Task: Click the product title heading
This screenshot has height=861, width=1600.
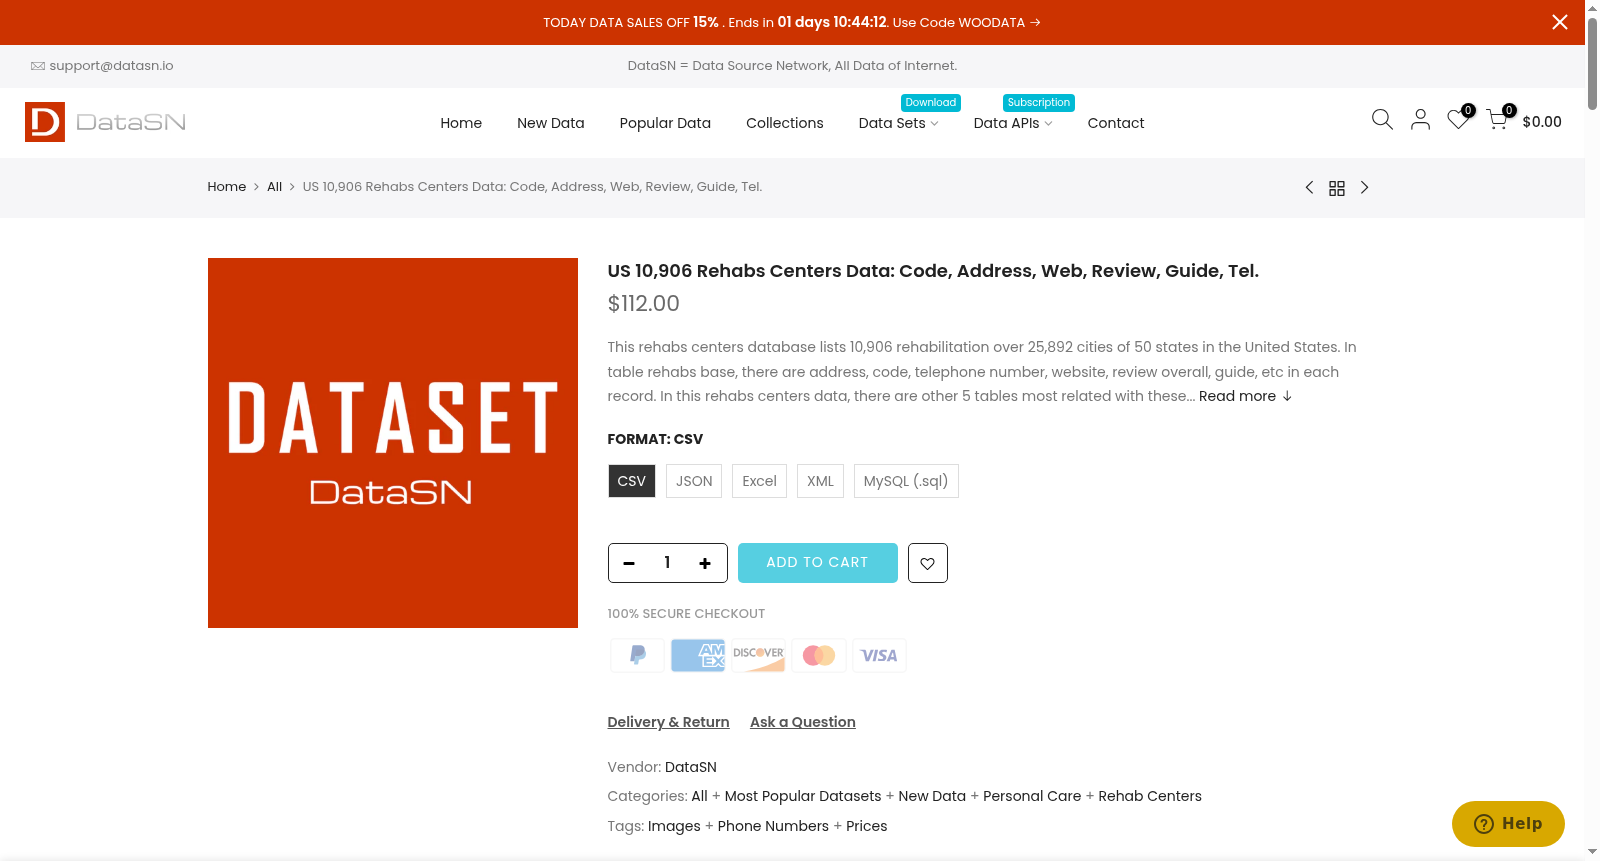Action: click(933, 271)
